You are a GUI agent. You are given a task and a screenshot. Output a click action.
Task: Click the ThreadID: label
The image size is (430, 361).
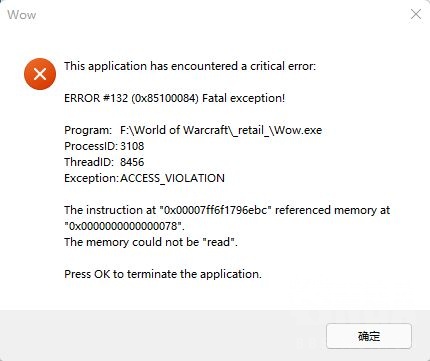pyautogui.click(x=89, y=162)
